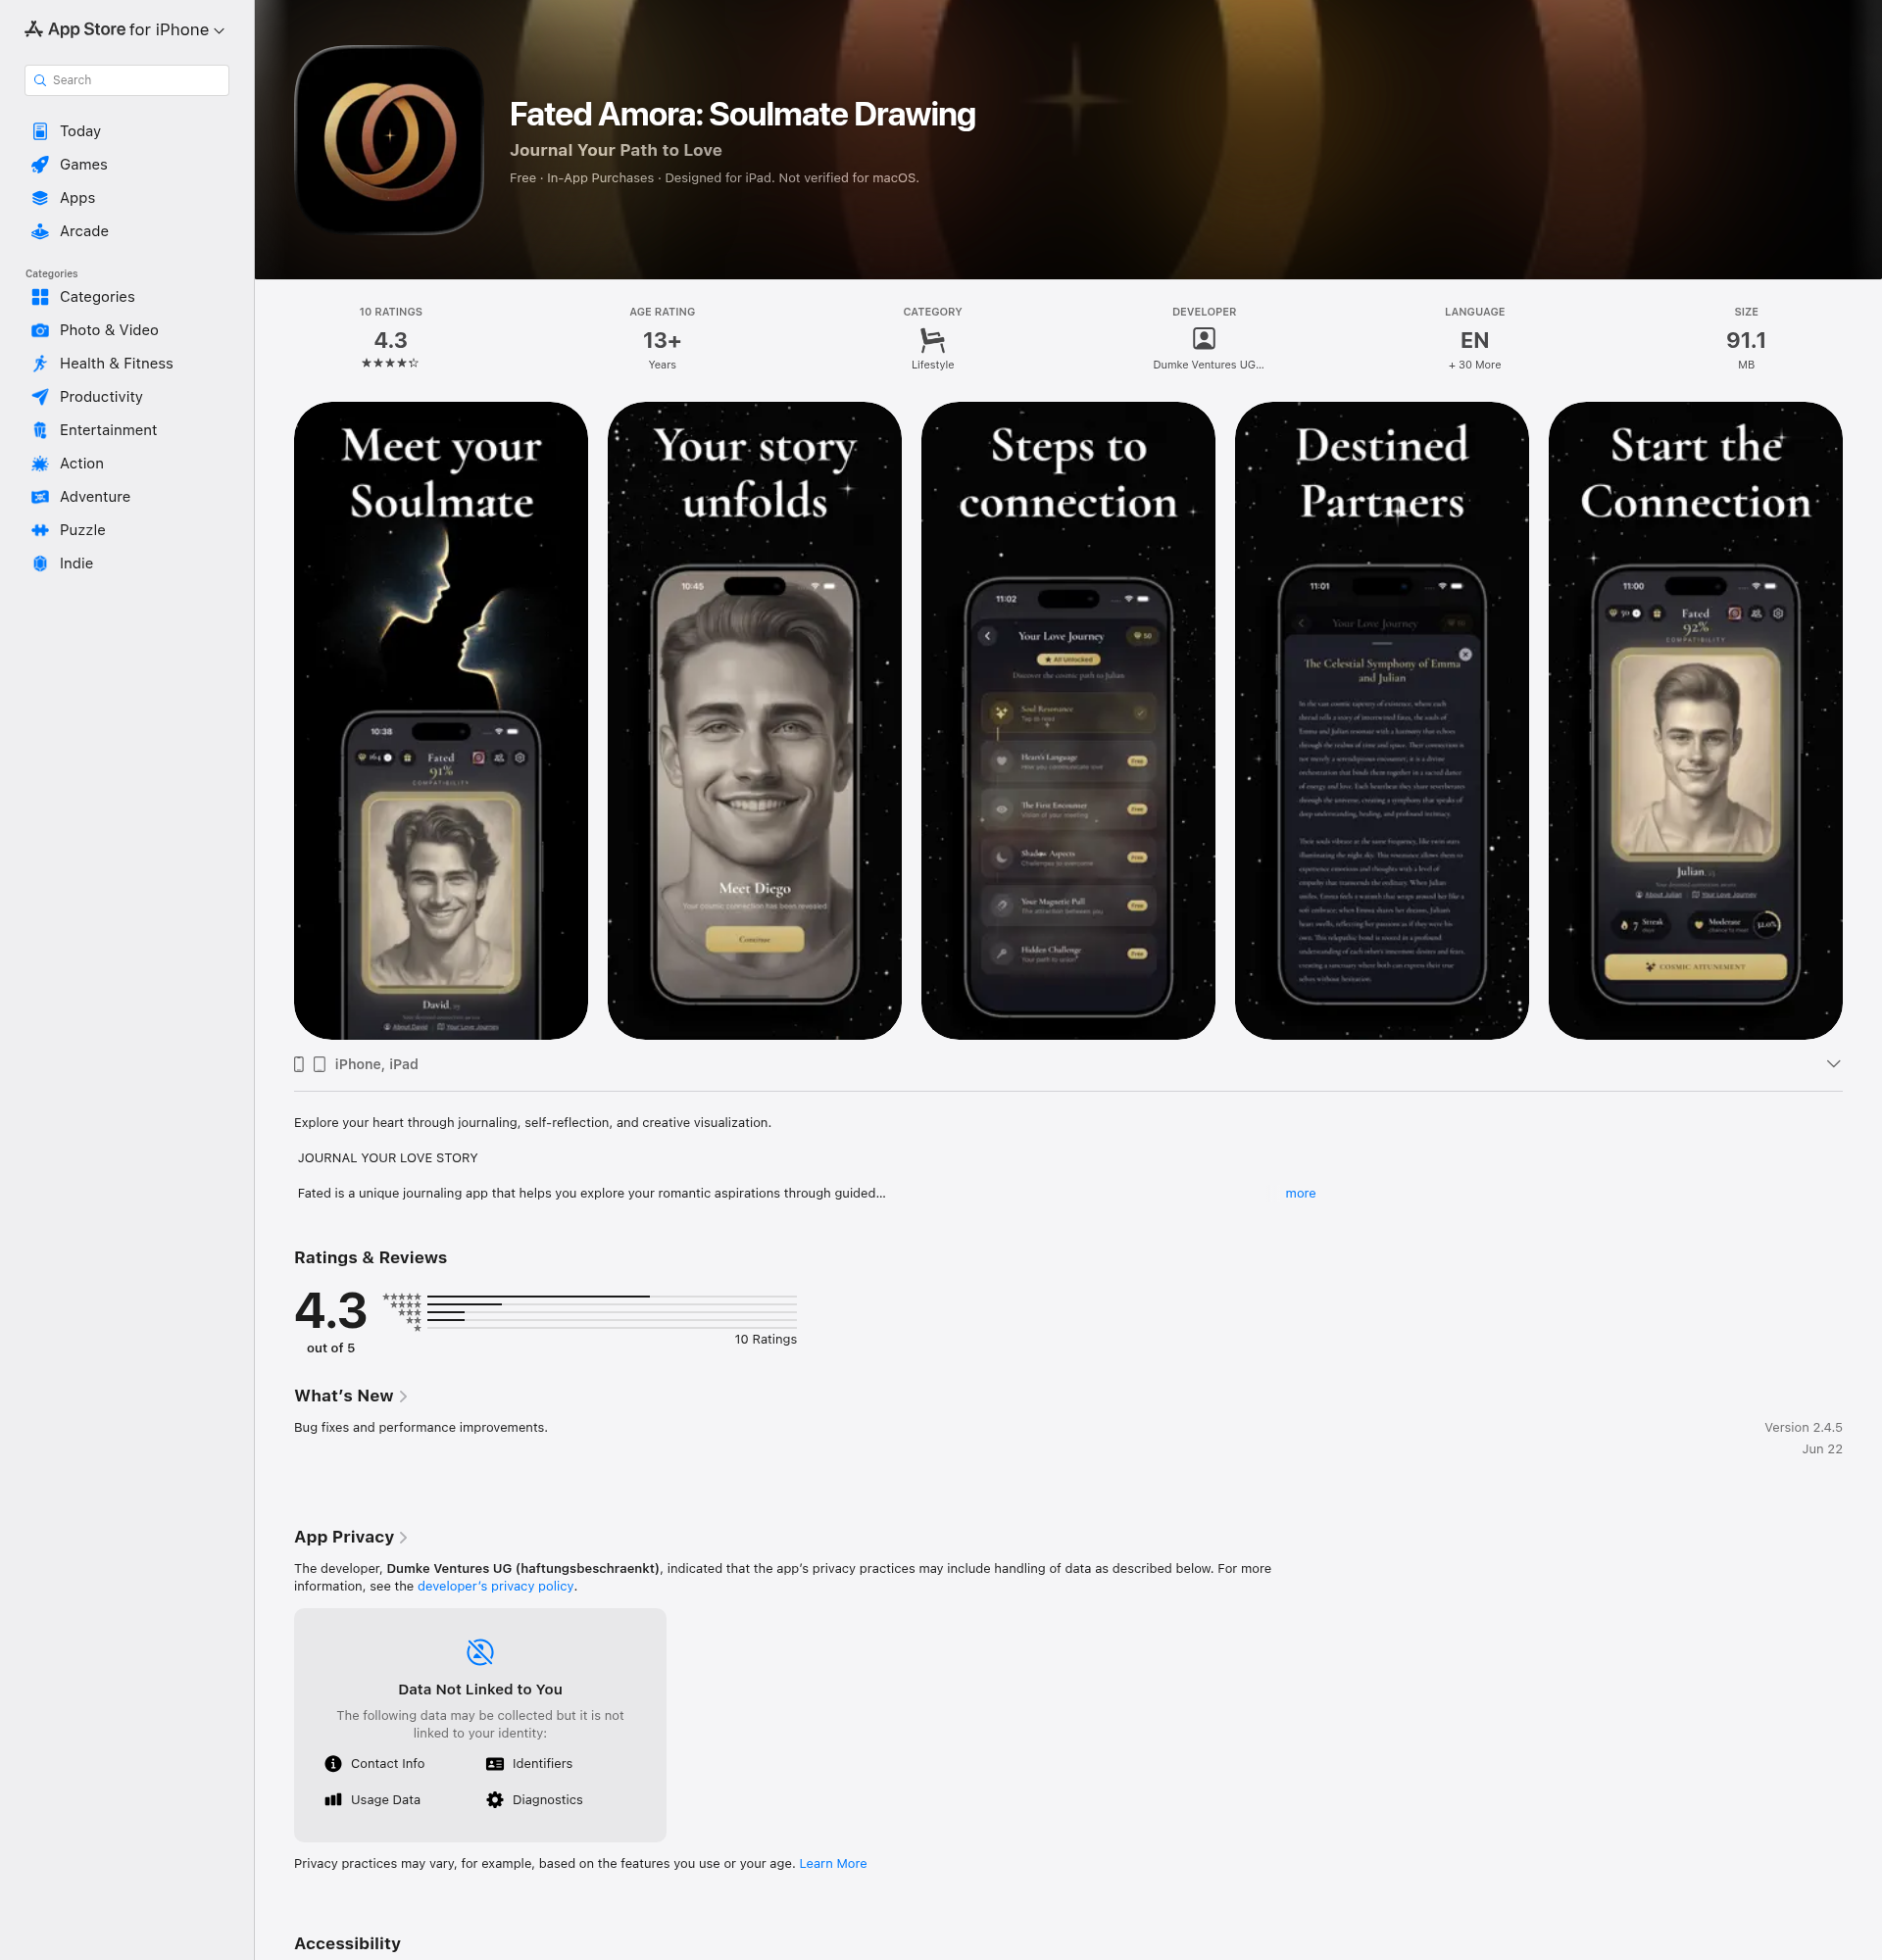Click the Indie category icon
The height and width of the screenshot is (1960, 1882).
(40, 563)
